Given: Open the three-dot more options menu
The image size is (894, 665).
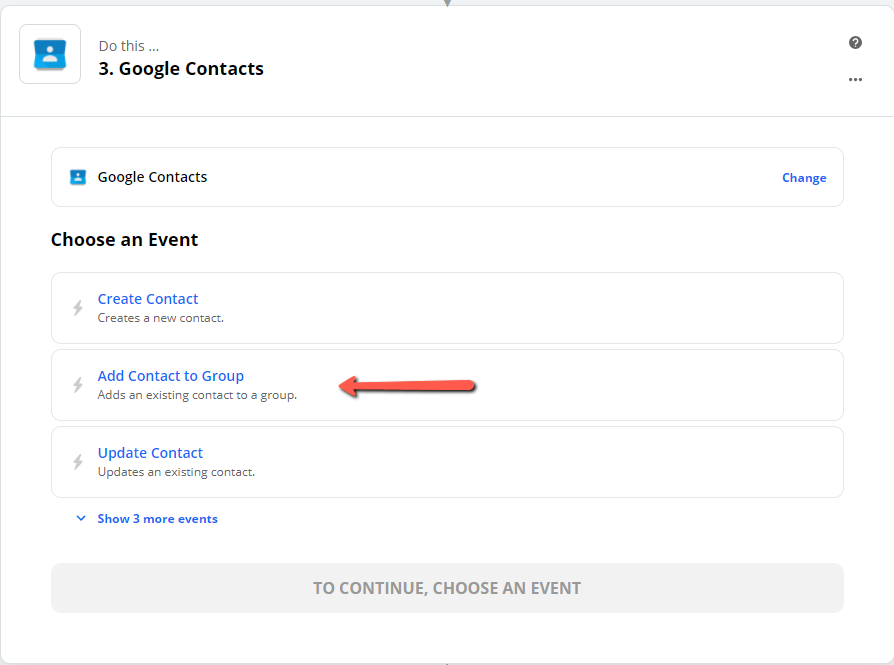Looking at the screenshot, I should tap(855, 79).
